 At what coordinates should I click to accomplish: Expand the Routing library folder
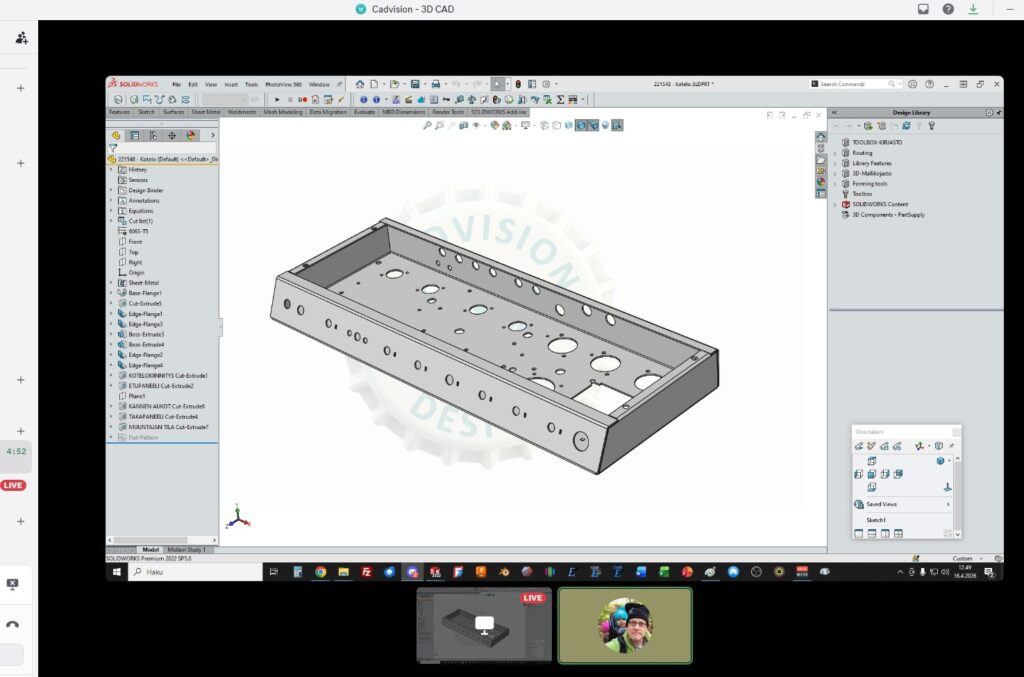point(834,153)
